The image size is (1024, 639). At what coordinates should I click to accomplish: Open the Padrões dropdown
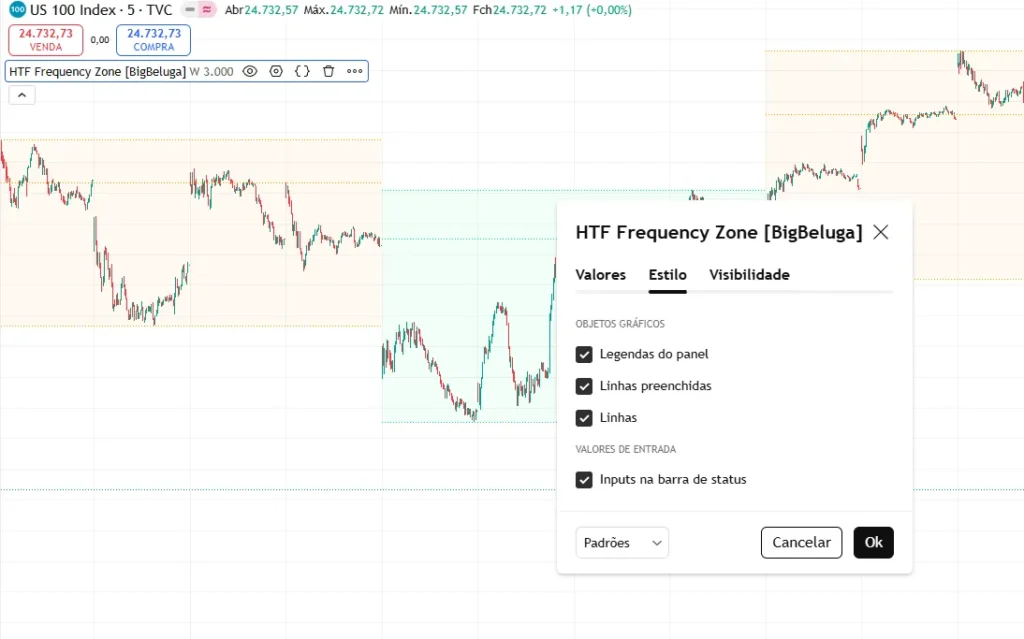622,543
